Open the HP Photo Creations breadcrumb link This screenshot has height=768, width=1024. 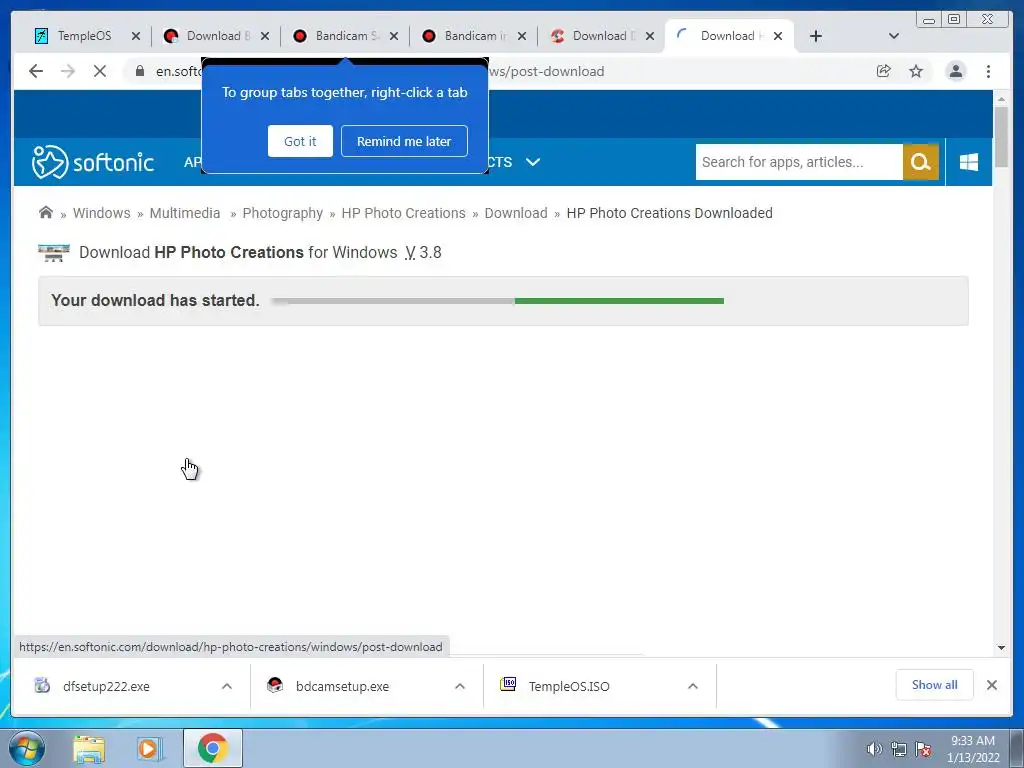click(404, 213)
